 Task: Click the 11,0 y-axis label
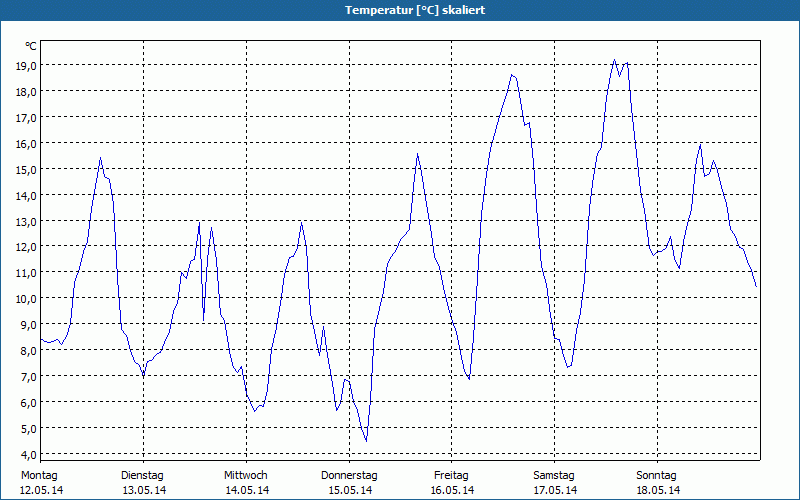(x=26, y=273)
